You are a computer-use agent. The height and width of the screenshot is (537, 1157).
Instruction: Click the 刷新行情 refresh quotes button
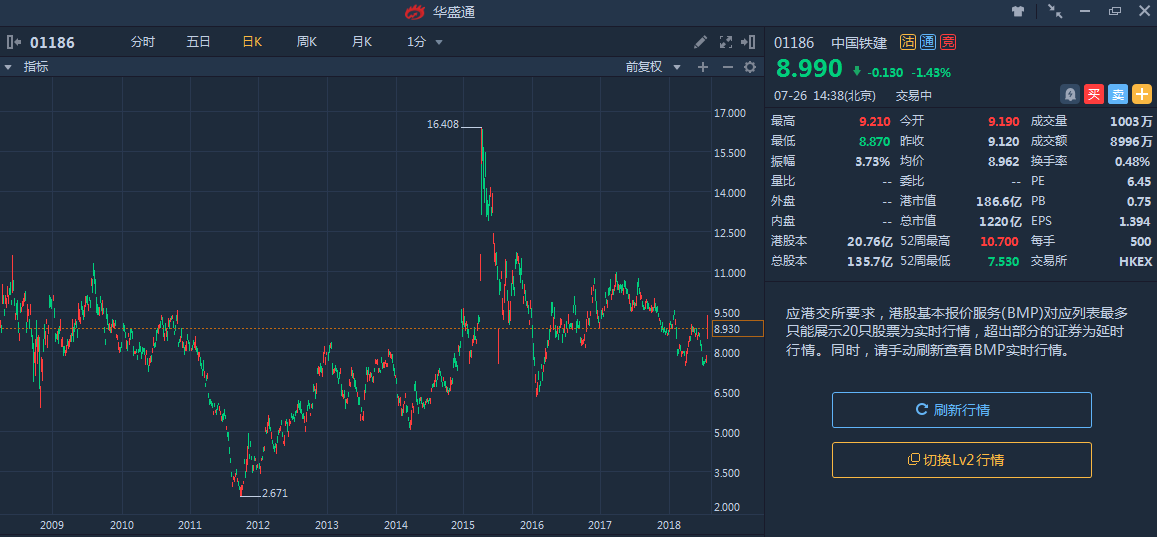click(x=961, y=410)
